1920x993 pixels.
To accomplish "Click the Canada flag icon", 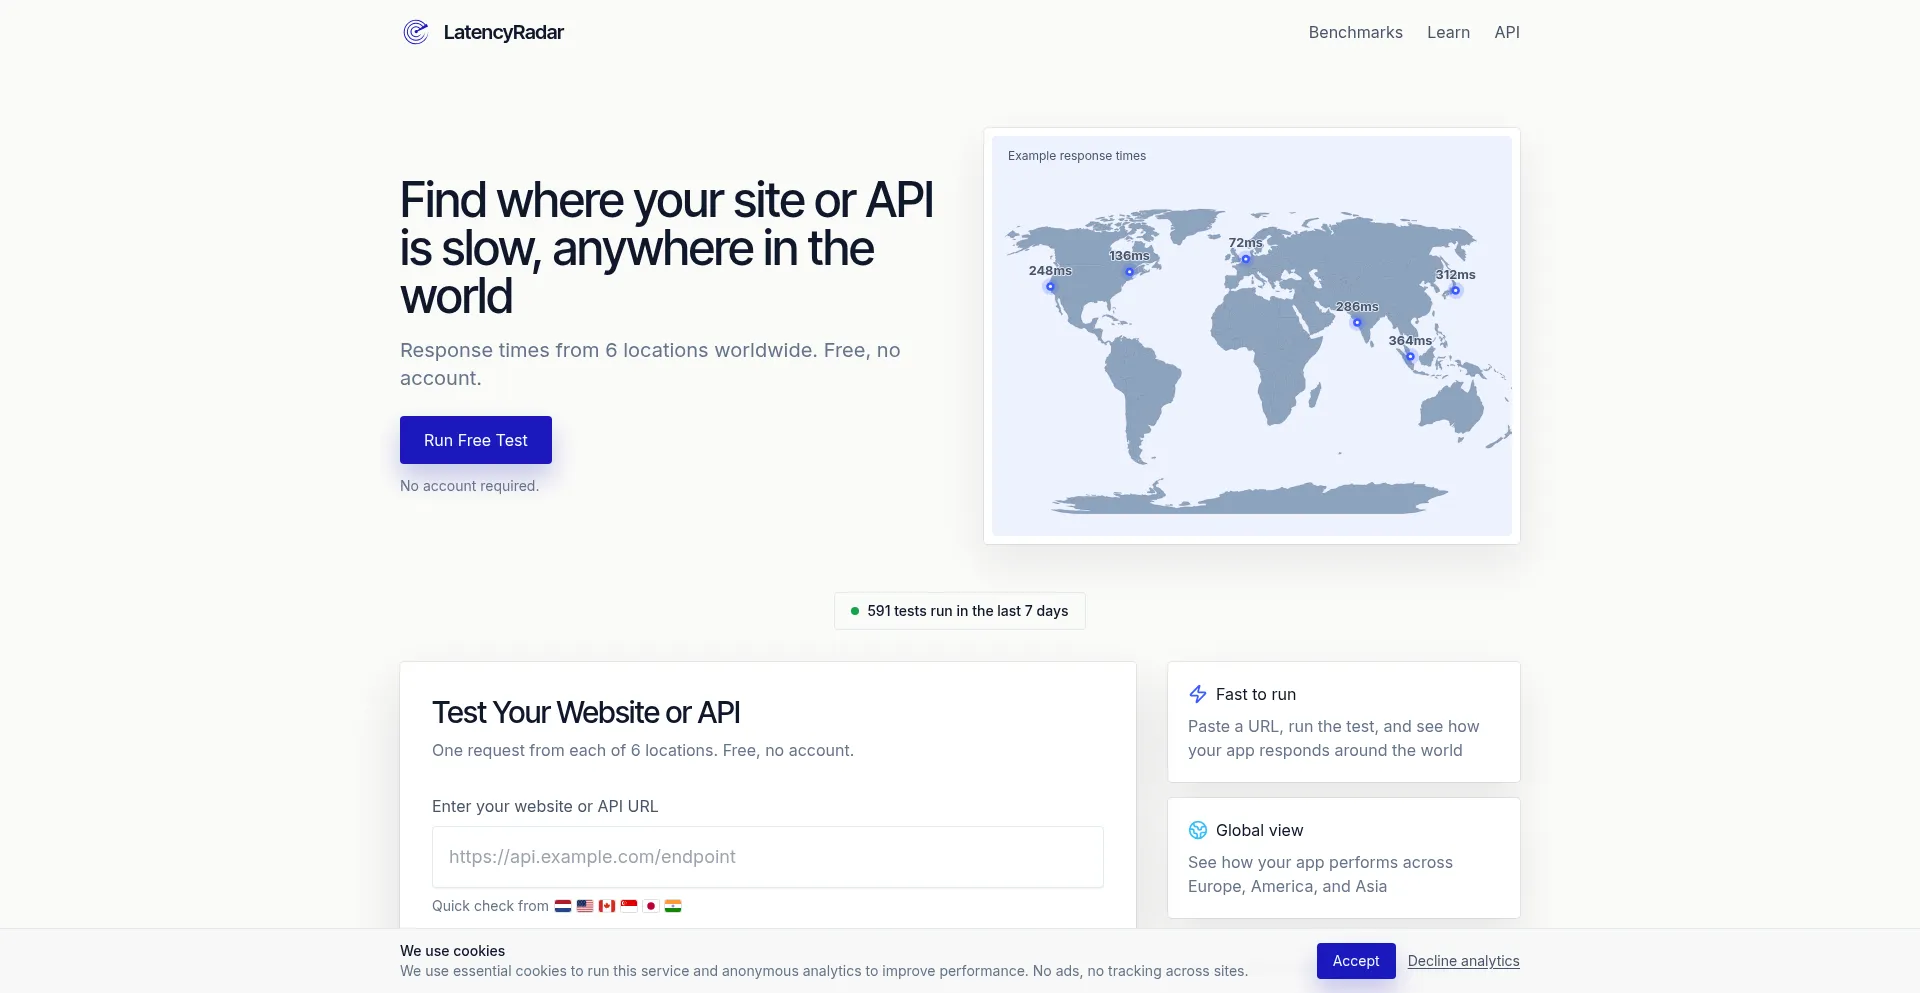I will click(x=607, y=906).
